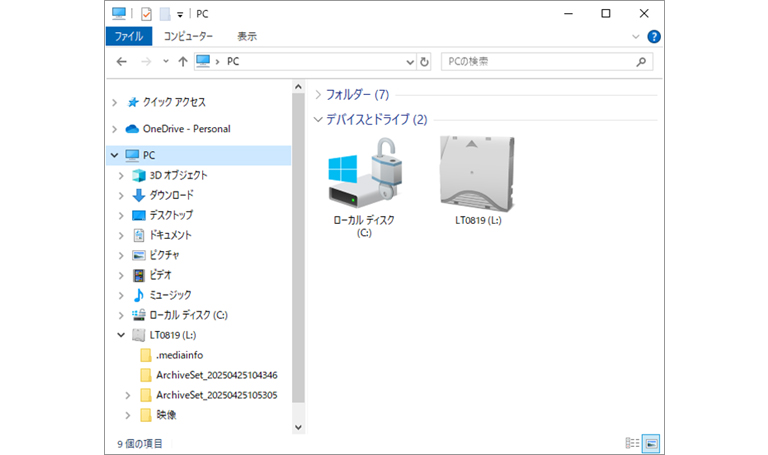Minimize the PC window
This screenshot has height=455, width=768.
coord(568,14)
